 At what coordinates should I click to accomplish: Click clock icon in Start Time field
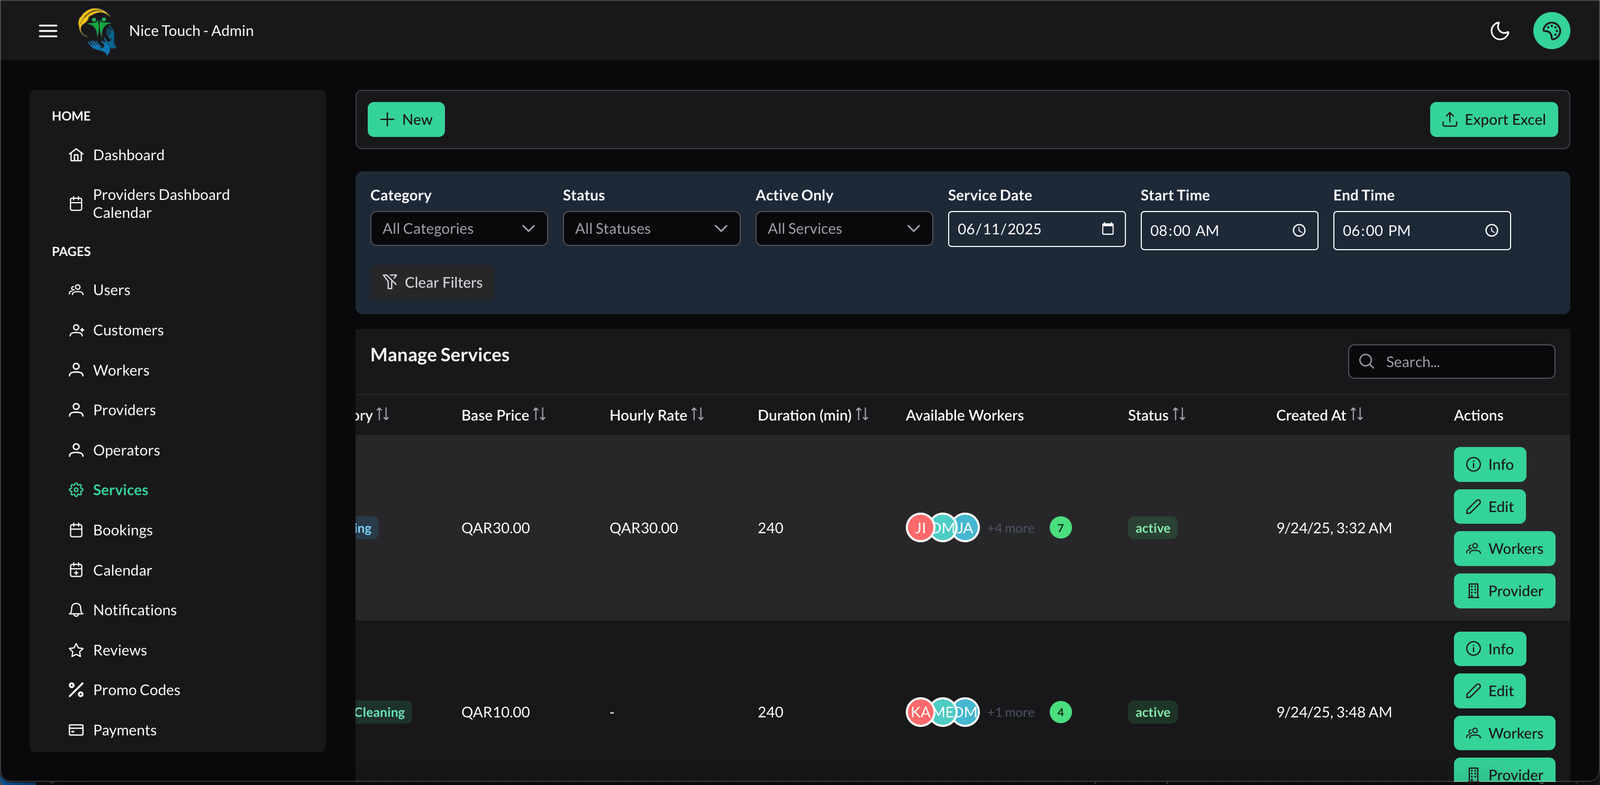click(1298, 230)
